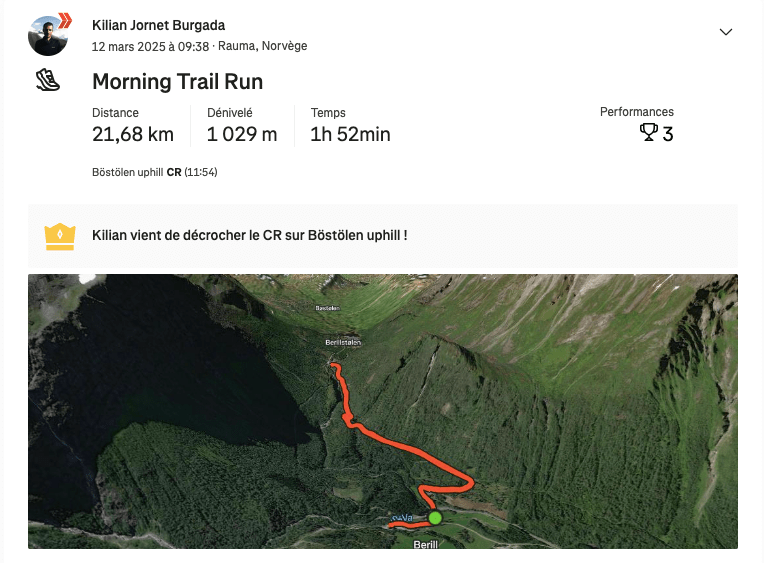
Task: Click the Distance 21,68 km stat
Action: tap(133, 126)
